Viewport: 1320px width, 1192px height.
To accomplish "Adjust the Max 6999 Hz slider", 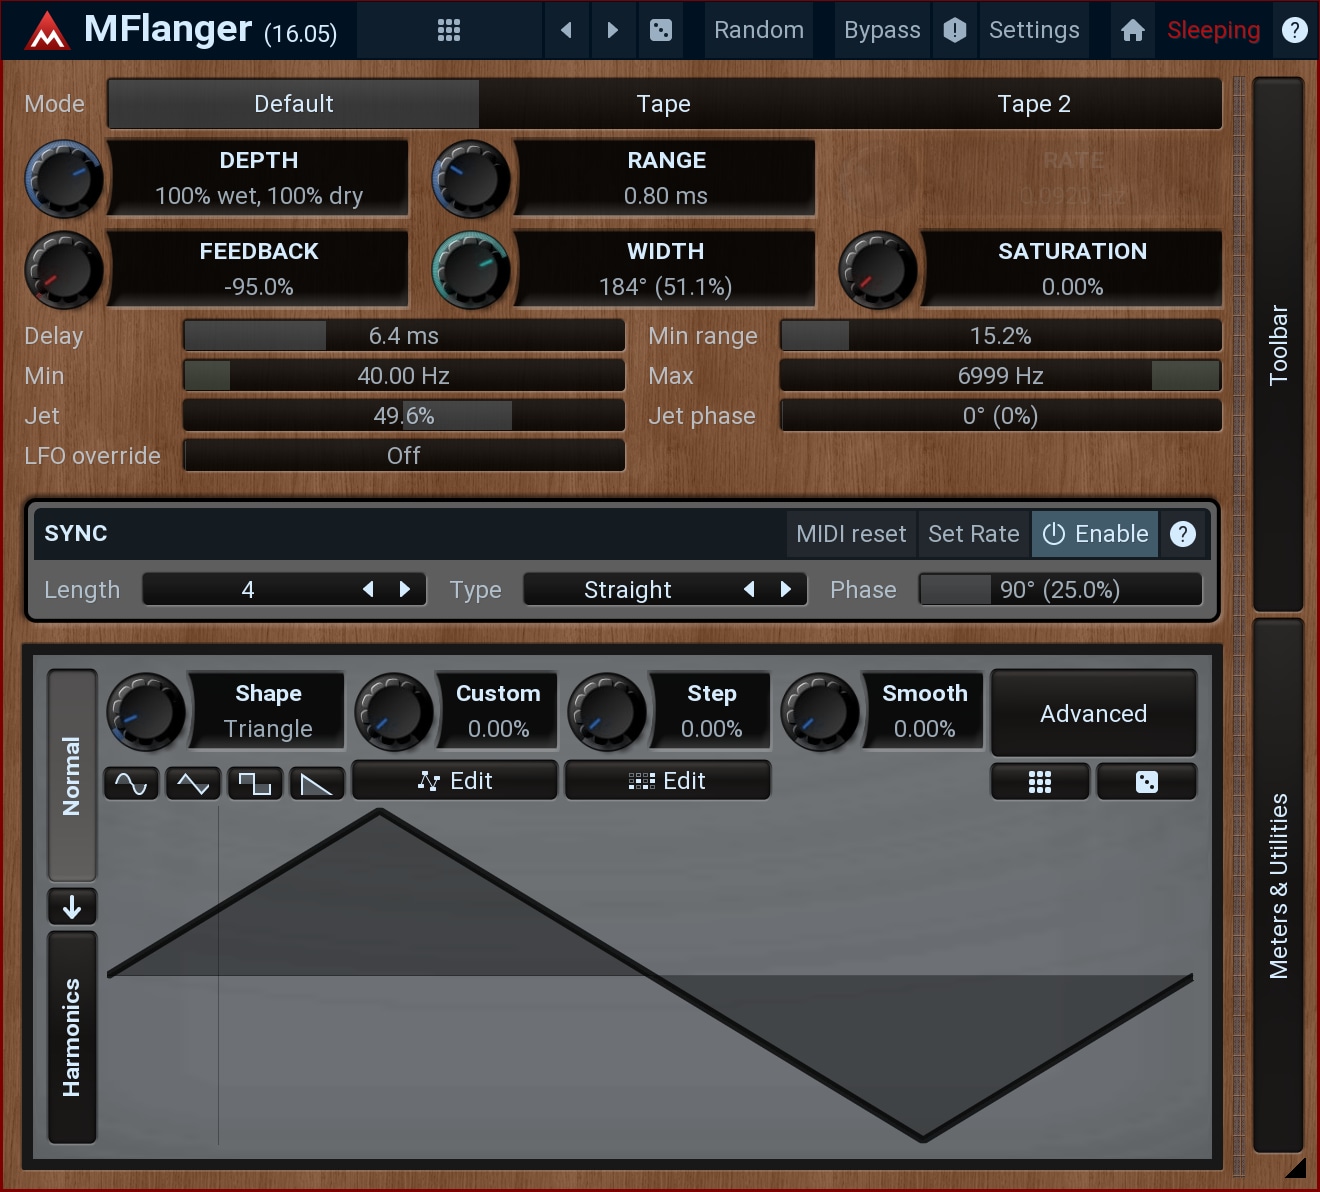I will tap(1001, 376).
